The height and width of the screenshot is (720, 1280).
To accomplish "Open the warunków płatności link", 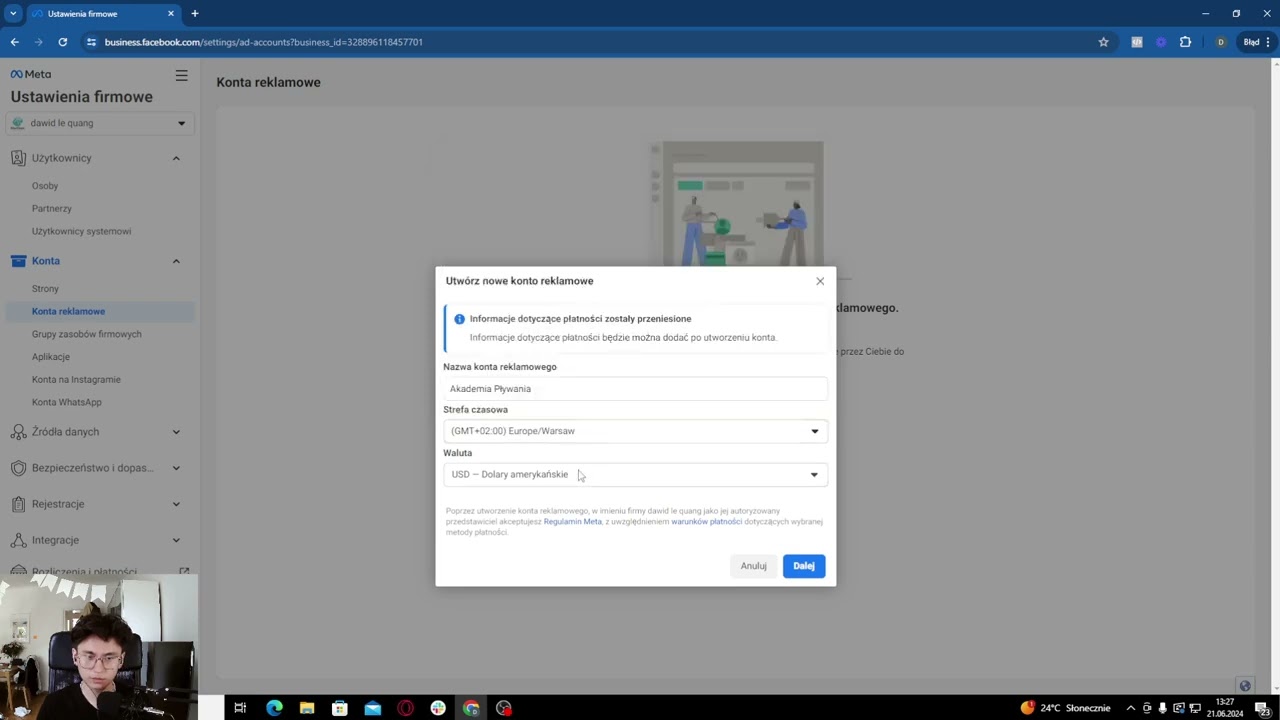I will (706, 521).
